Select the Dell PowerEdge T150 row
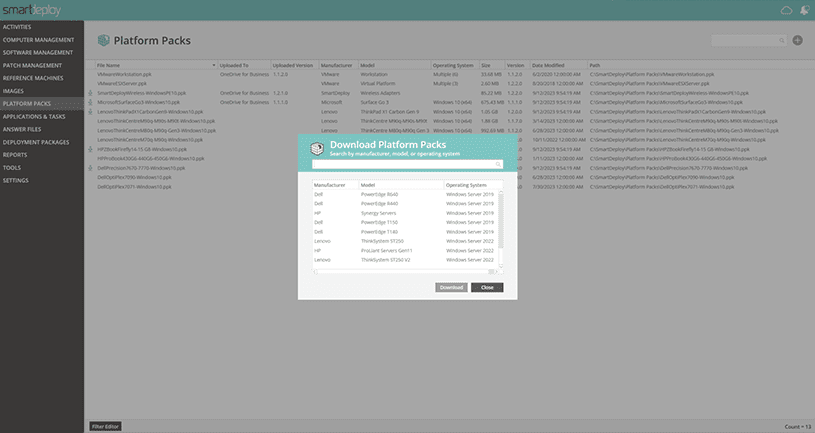The image size is (815, 433). 405,222
